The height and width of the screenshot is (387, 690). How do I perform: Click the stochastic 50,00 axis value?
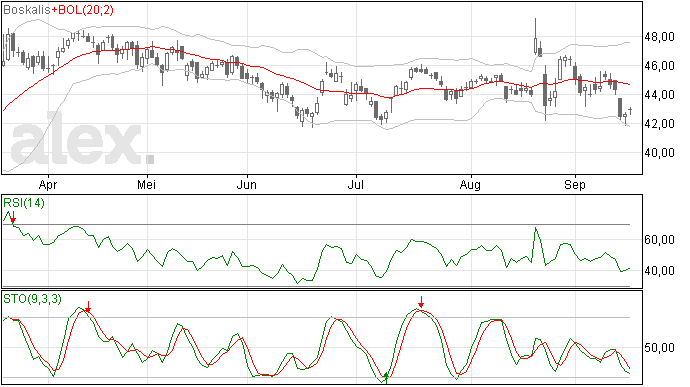[659, 348]
